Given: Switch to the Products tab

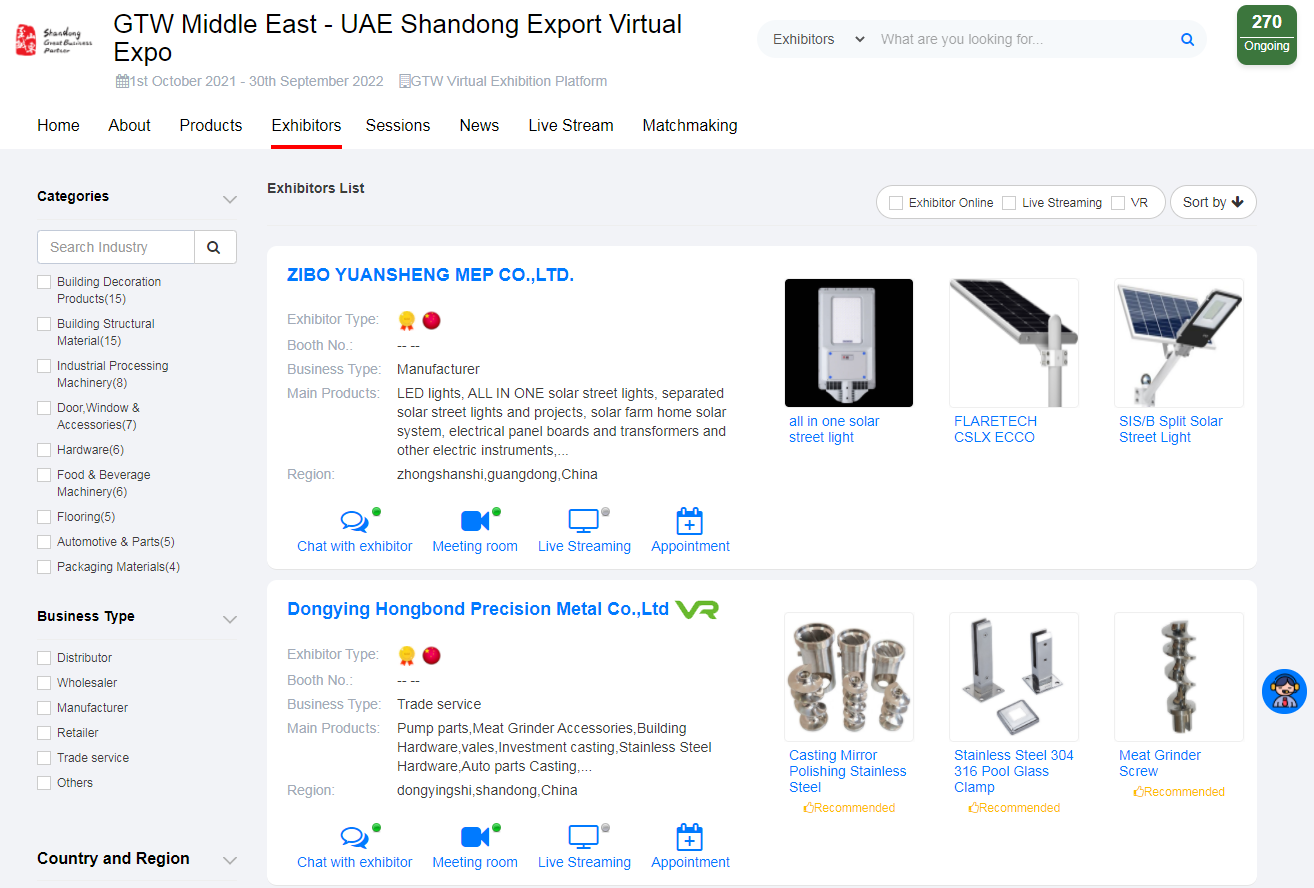Looking at the screenshot, I should click(211, 126).
